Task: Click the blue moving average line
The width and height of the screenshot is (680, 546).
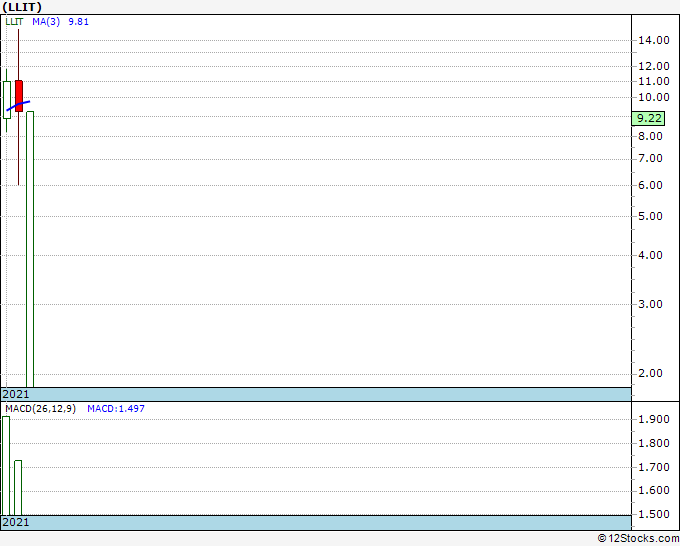Action: (18, 106)
